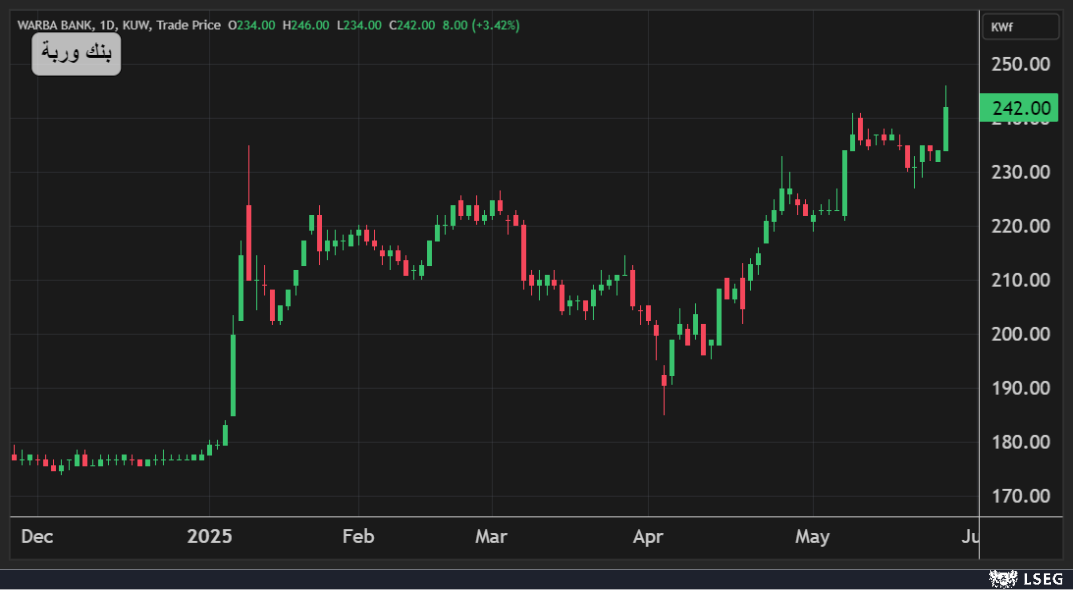This screenshot has height=590, width=1073.
Task: Click the 170.00 level on price axis
Action: pyautogui.click(x=1019, y=496)
